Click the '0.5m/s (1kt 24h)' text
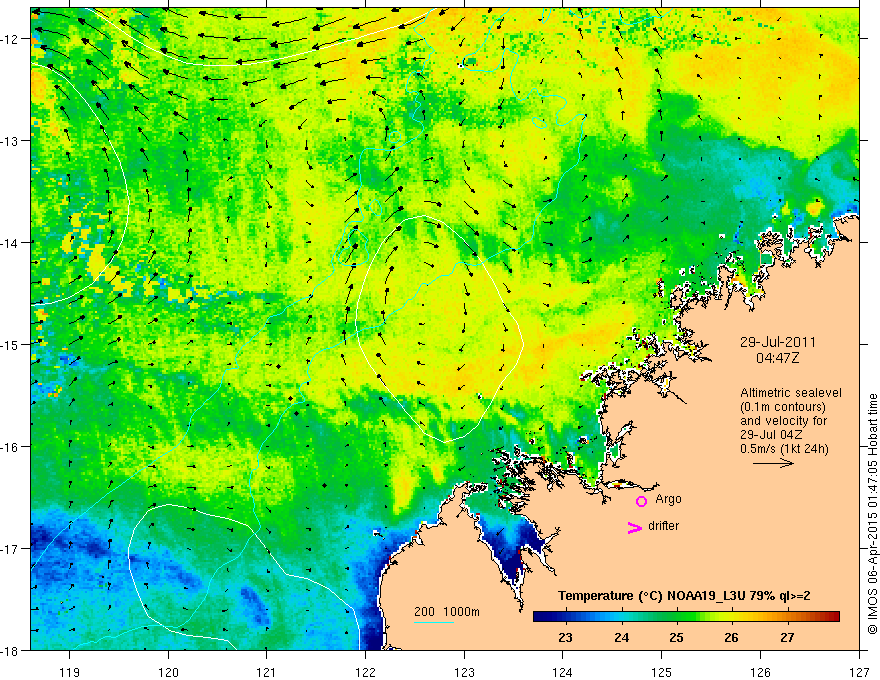 tap(784, 449)
